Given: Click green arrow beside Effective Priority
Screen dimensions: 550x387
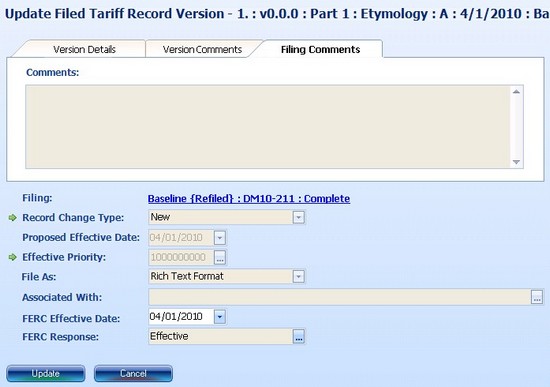Looking at the screenshot, I should 13,257.
